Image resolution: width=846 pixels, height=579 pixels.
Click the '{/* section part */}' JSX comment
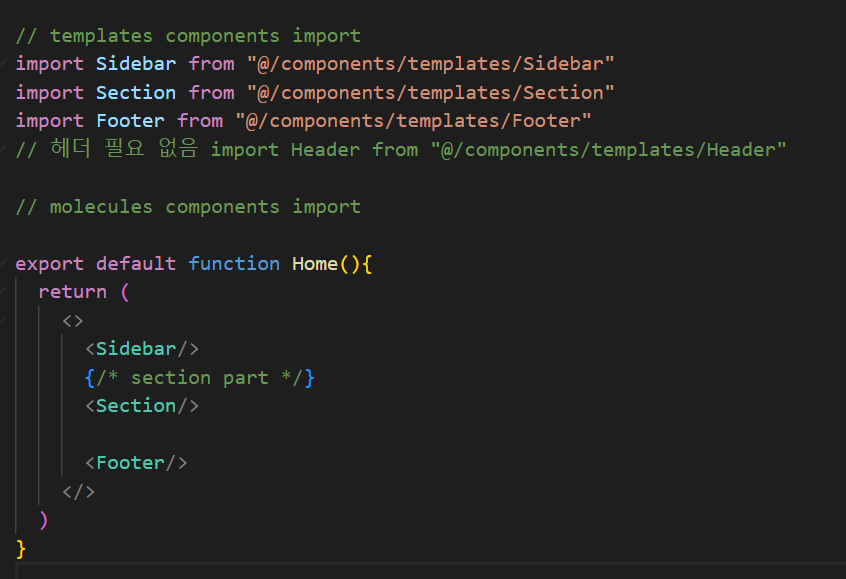pos(200,378)
